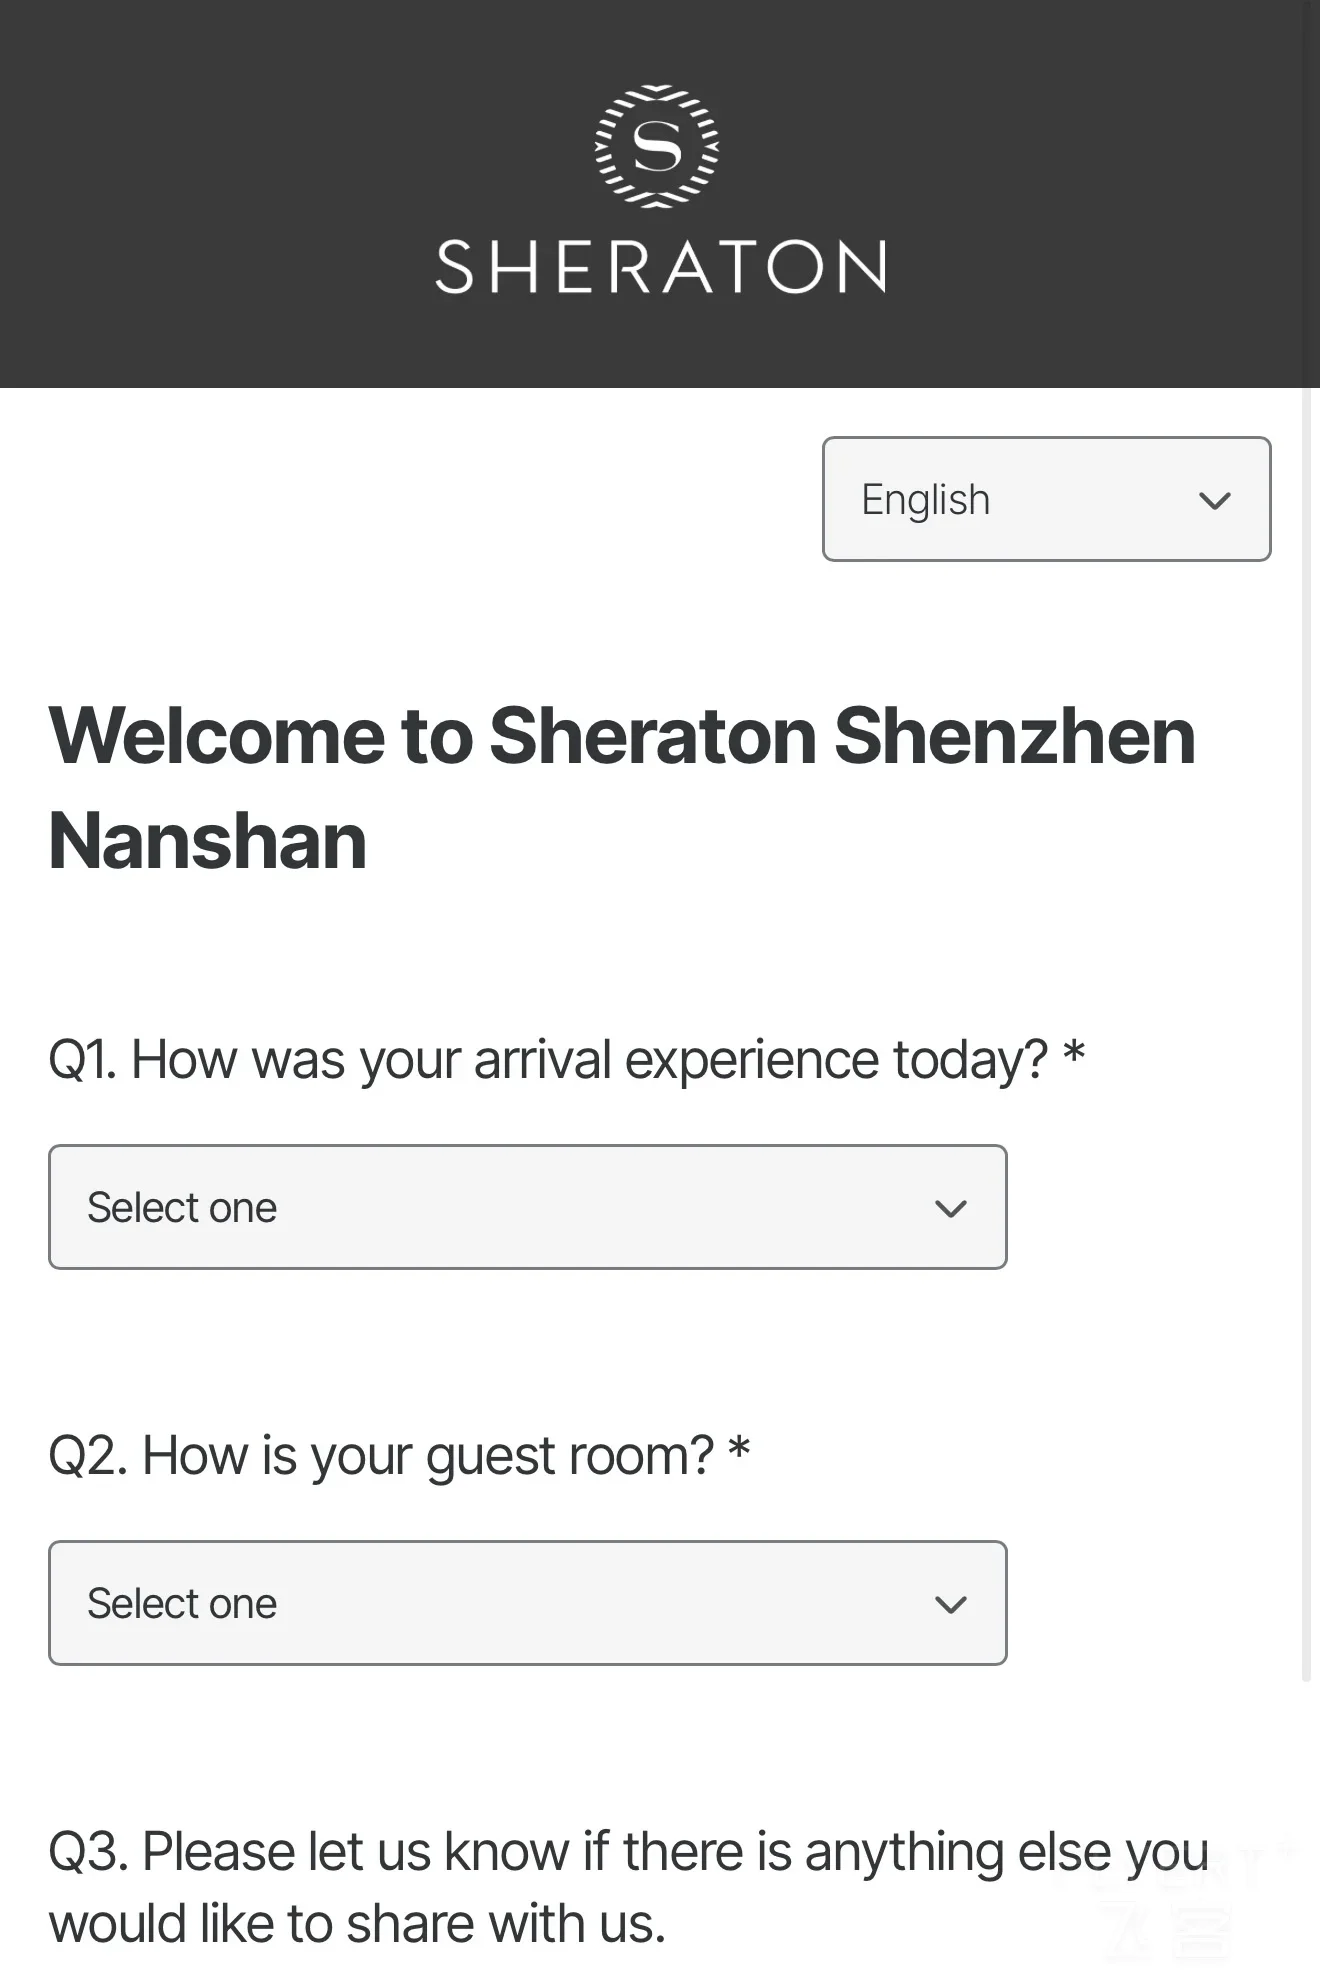Open the arrival experience Select one dropdown
The height and width of the screenshot is (1981, 1320).
point(527,1207)
